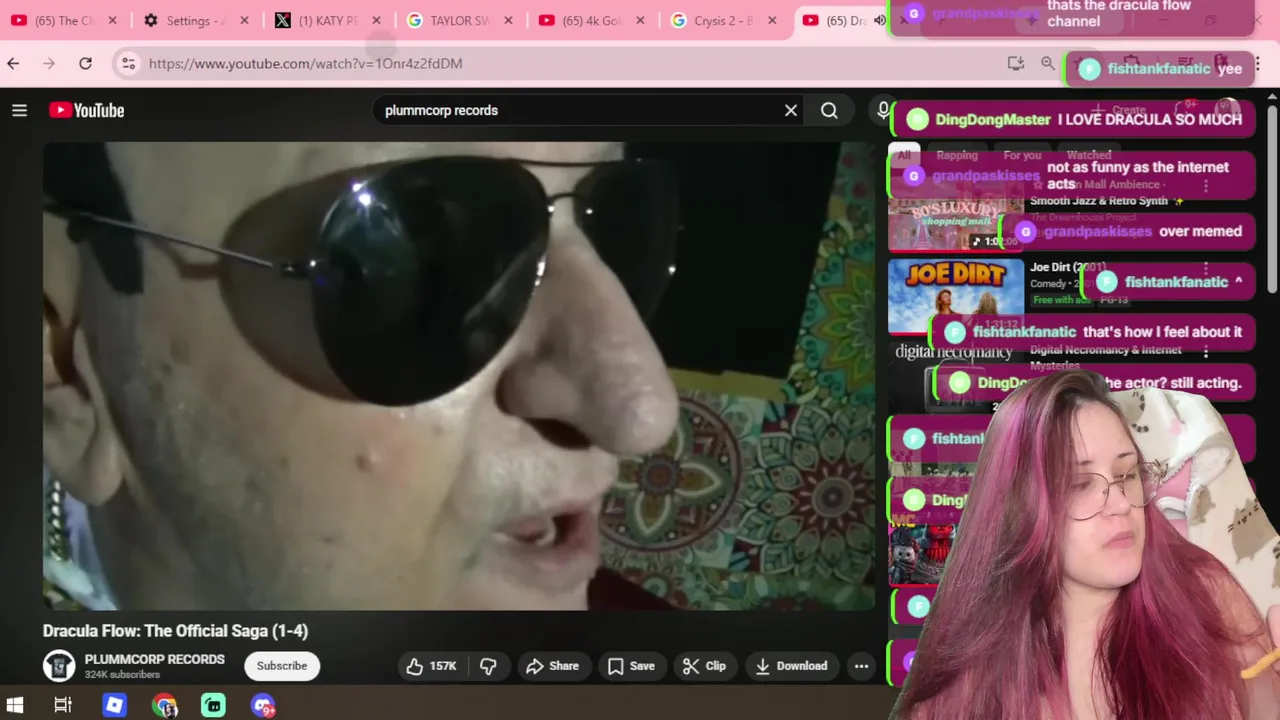Viewport: 1280px width, 720px height.
Task: Switch to the Settings tab
Action: 196,20
